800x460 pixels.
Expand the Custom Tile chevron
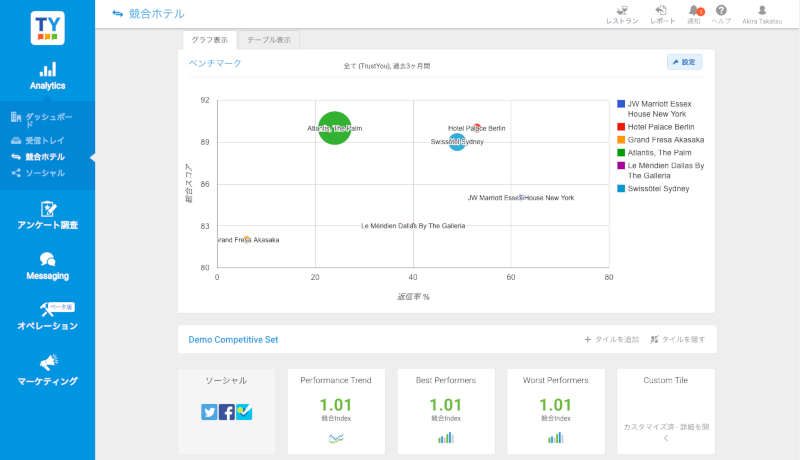point(665,438)
